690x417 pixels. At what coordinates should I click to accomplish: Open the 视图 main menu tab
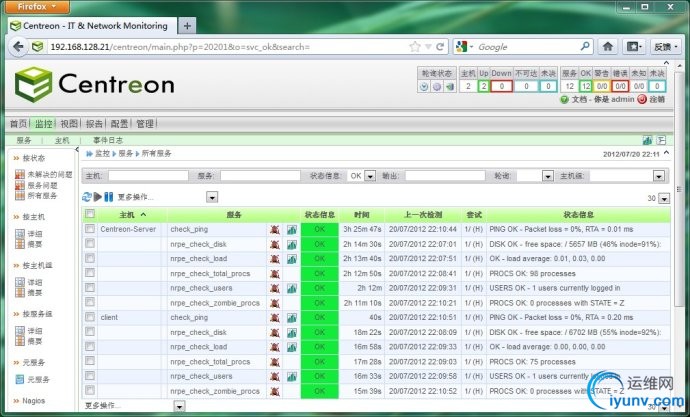[69, 124]
